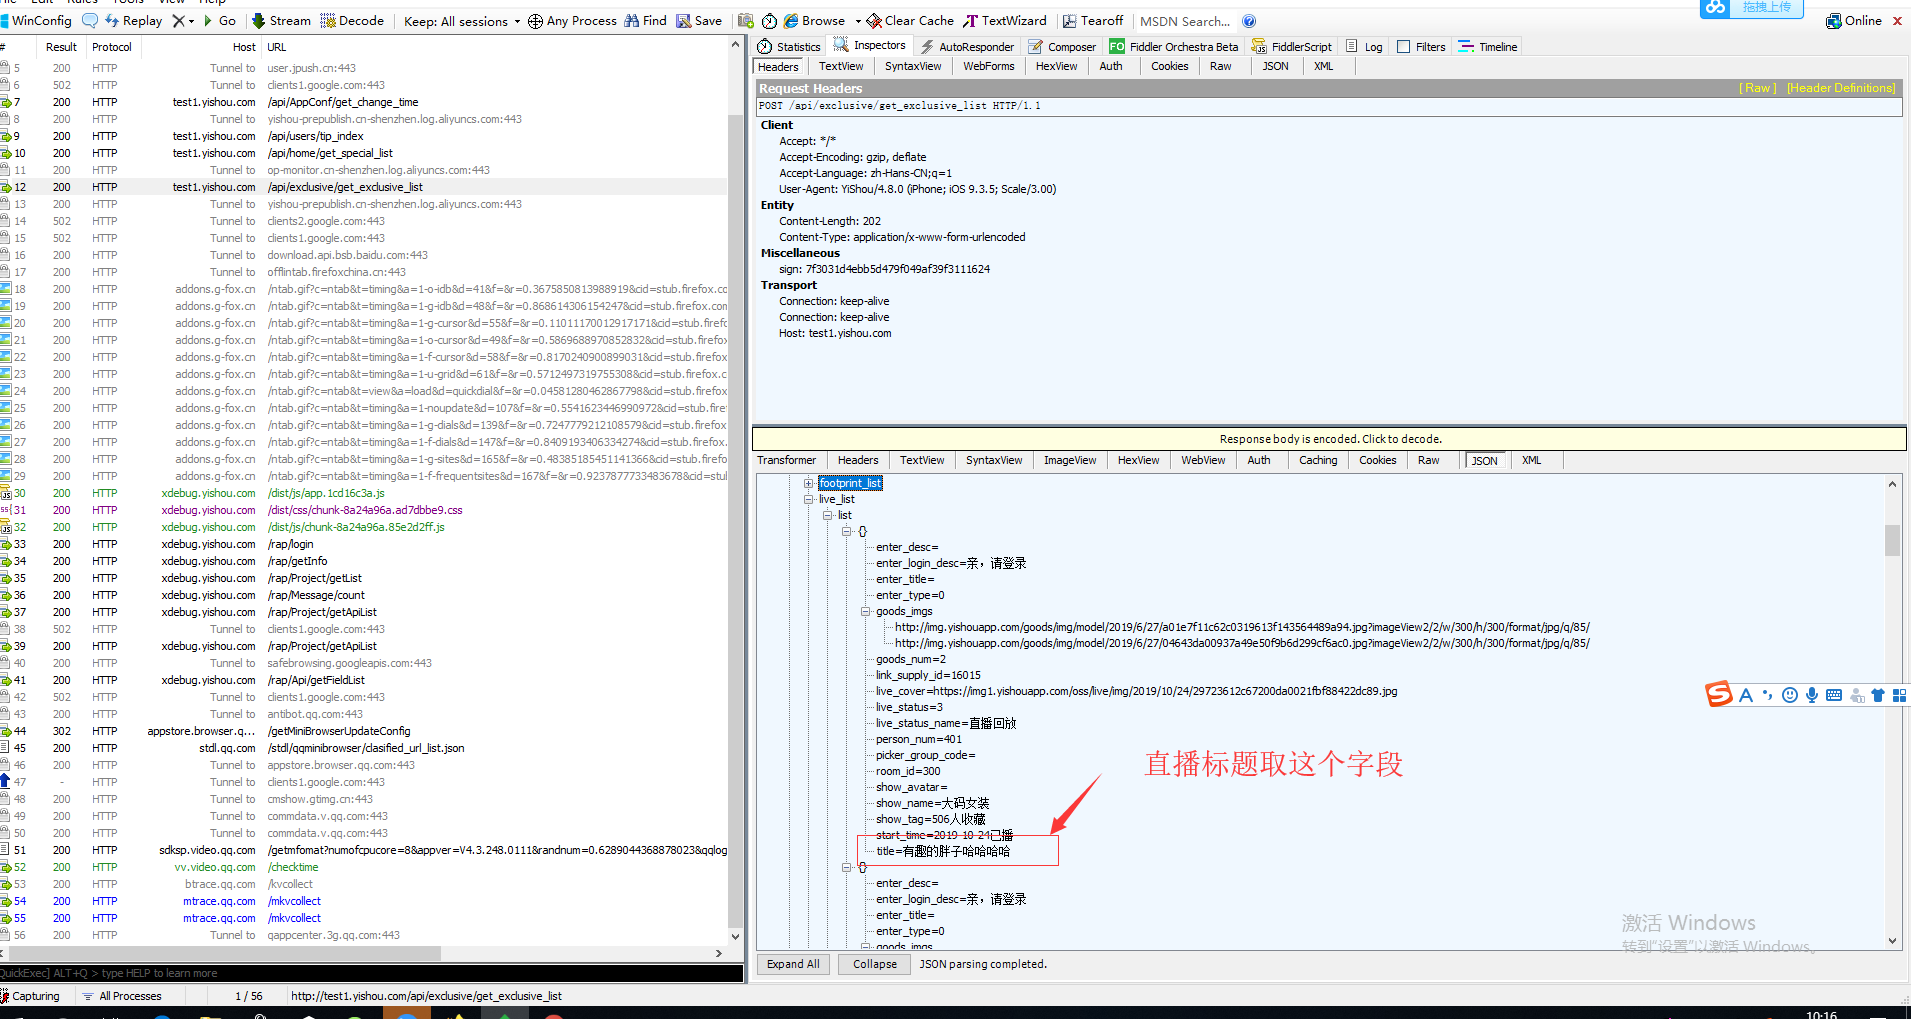The height and width of the screenshot is (1019, 1911).
Task: Select the title=有趣的胖子哈哈哈哈 JSON row
Action: (943, 851)
